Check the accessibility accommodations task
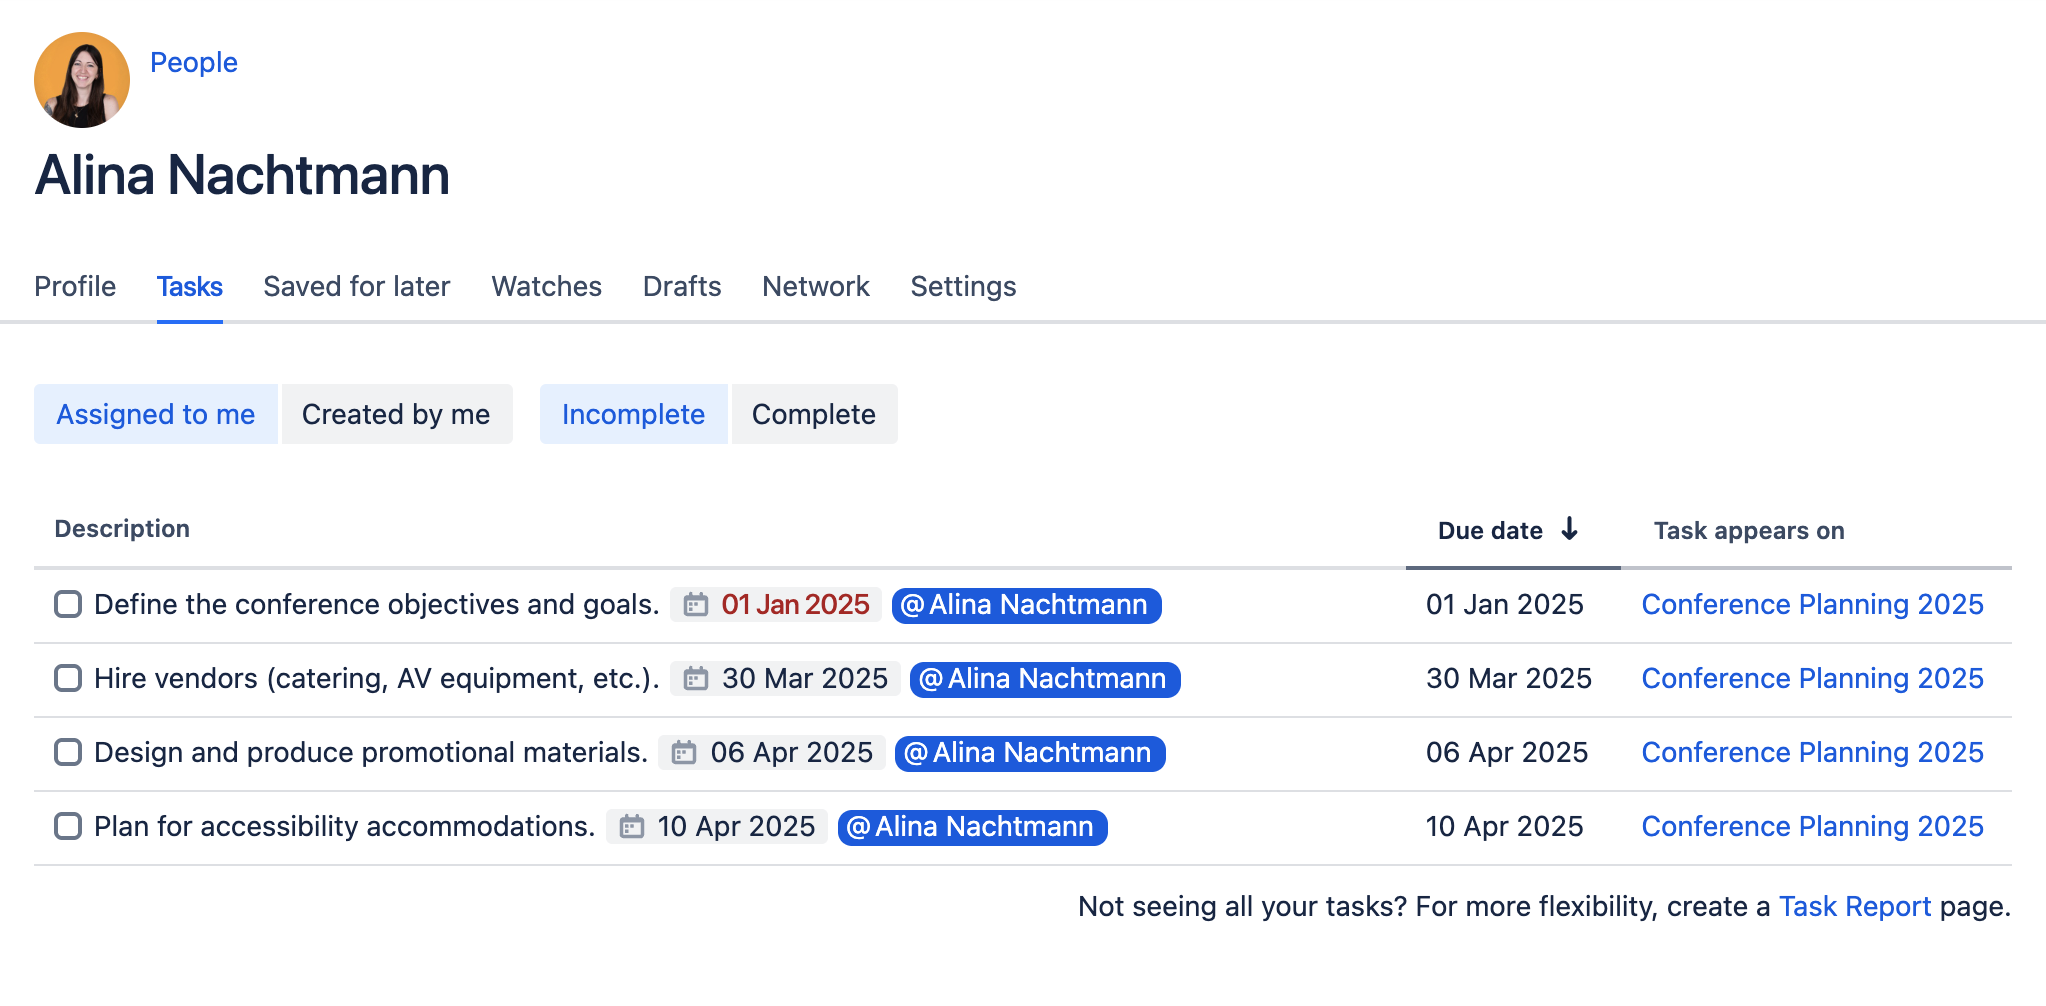Image resolution: width=2046 pixels, height=1006 pixels. coord(66,827)
